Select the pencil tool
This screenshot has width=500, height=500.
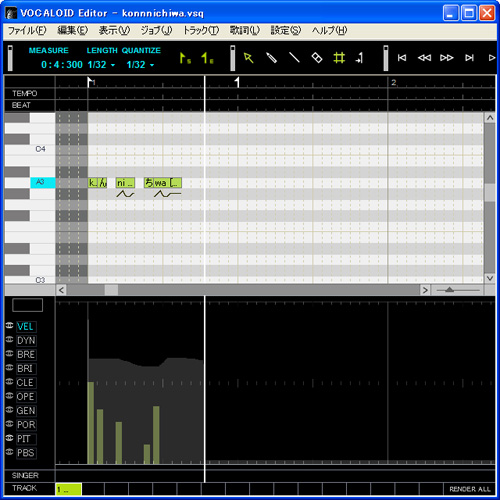point(271,58)
